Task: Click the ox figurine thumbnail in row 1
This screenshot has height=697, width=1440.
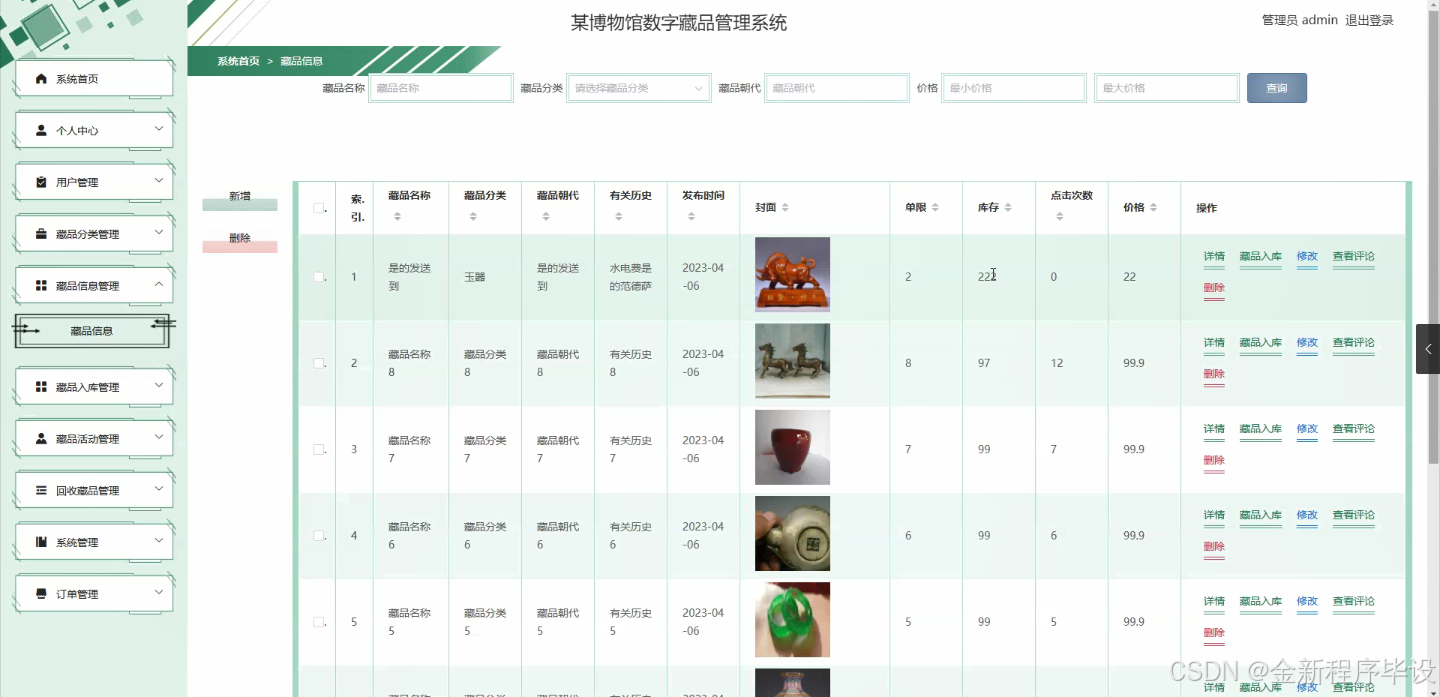Action: 792,275
